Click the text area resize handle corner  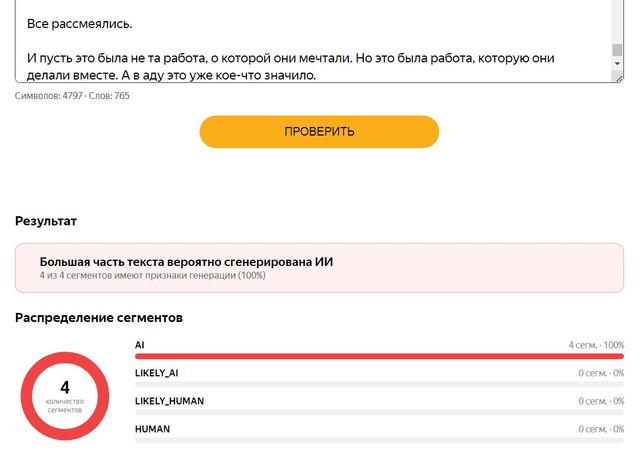[x=619, y=78]
